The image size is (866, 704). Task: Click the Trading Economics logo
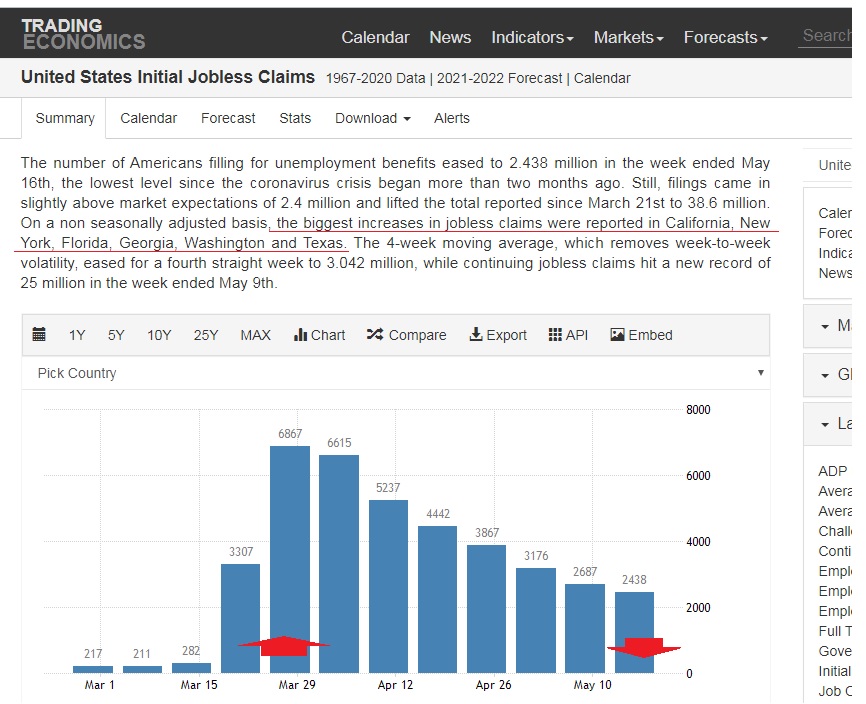(x=83, y=33)
